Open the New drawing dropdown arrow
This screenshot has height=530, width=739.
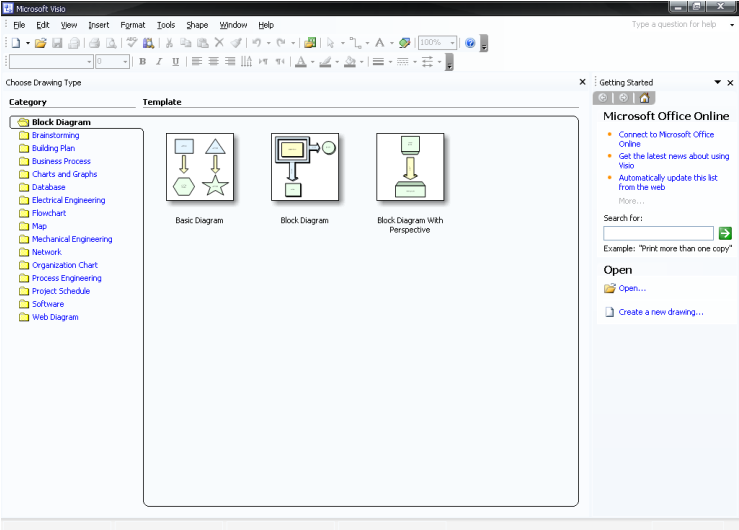28,43
